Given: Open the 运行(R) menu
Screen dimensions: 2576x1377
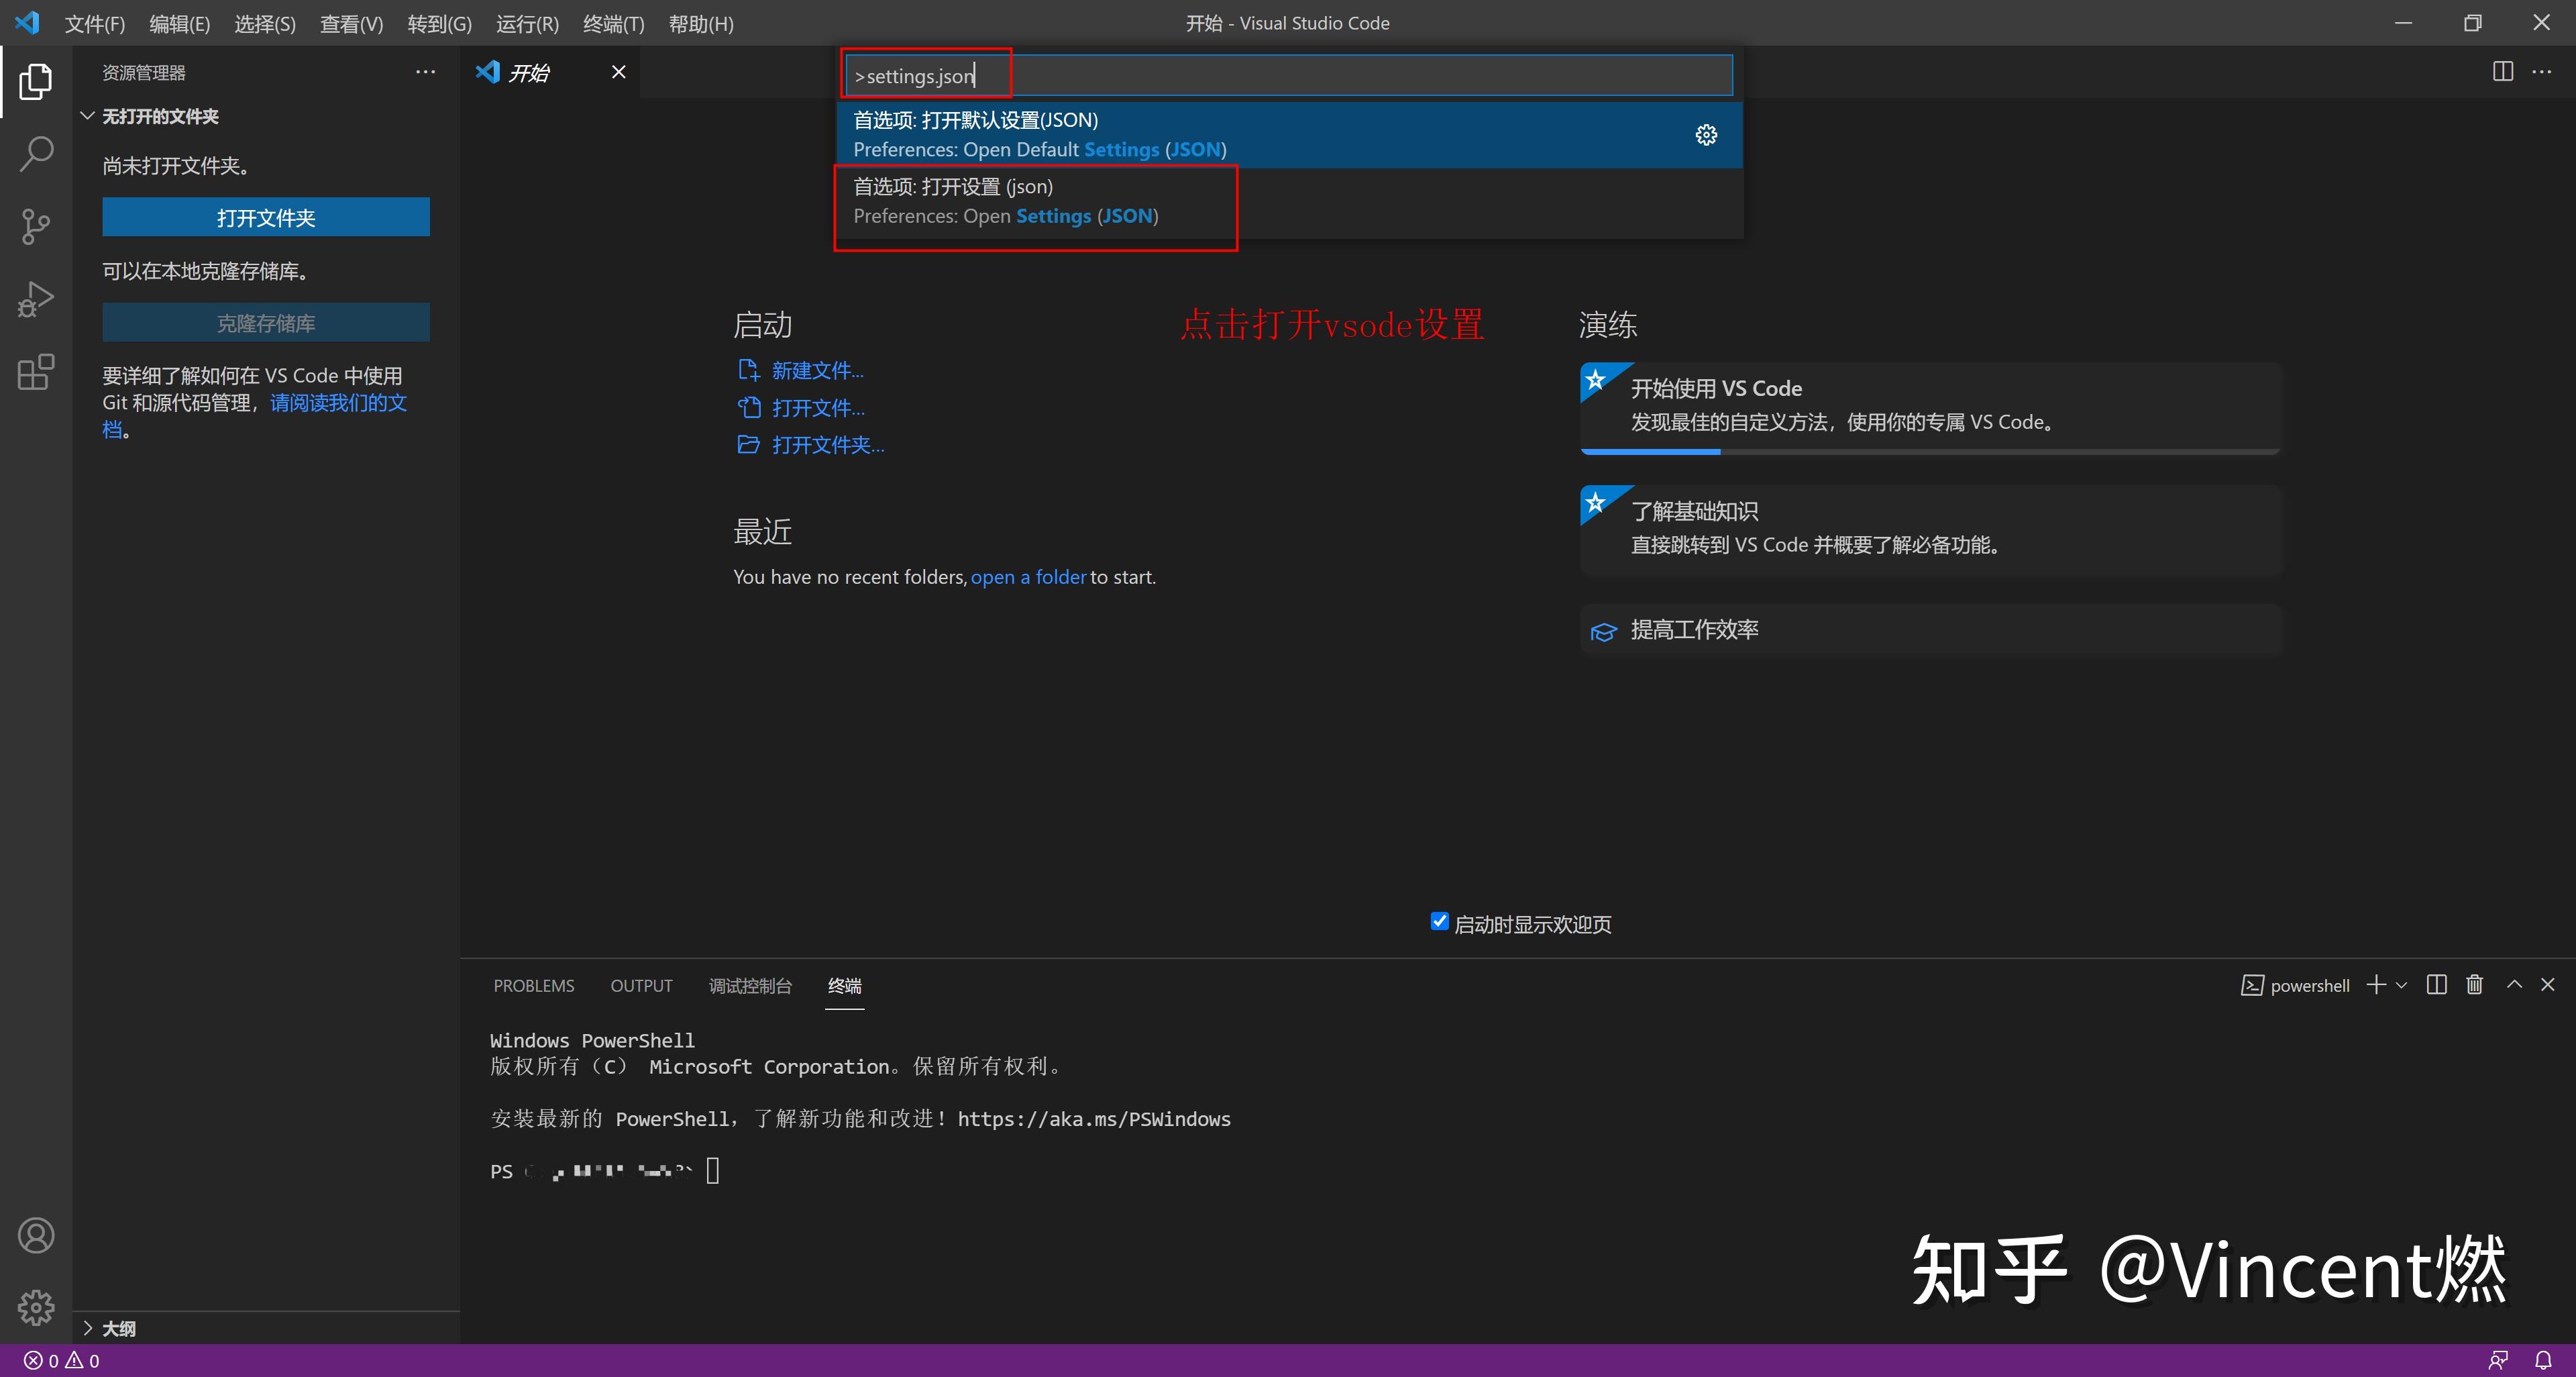Looking at the screenshot, I should [x=527, y=23].
